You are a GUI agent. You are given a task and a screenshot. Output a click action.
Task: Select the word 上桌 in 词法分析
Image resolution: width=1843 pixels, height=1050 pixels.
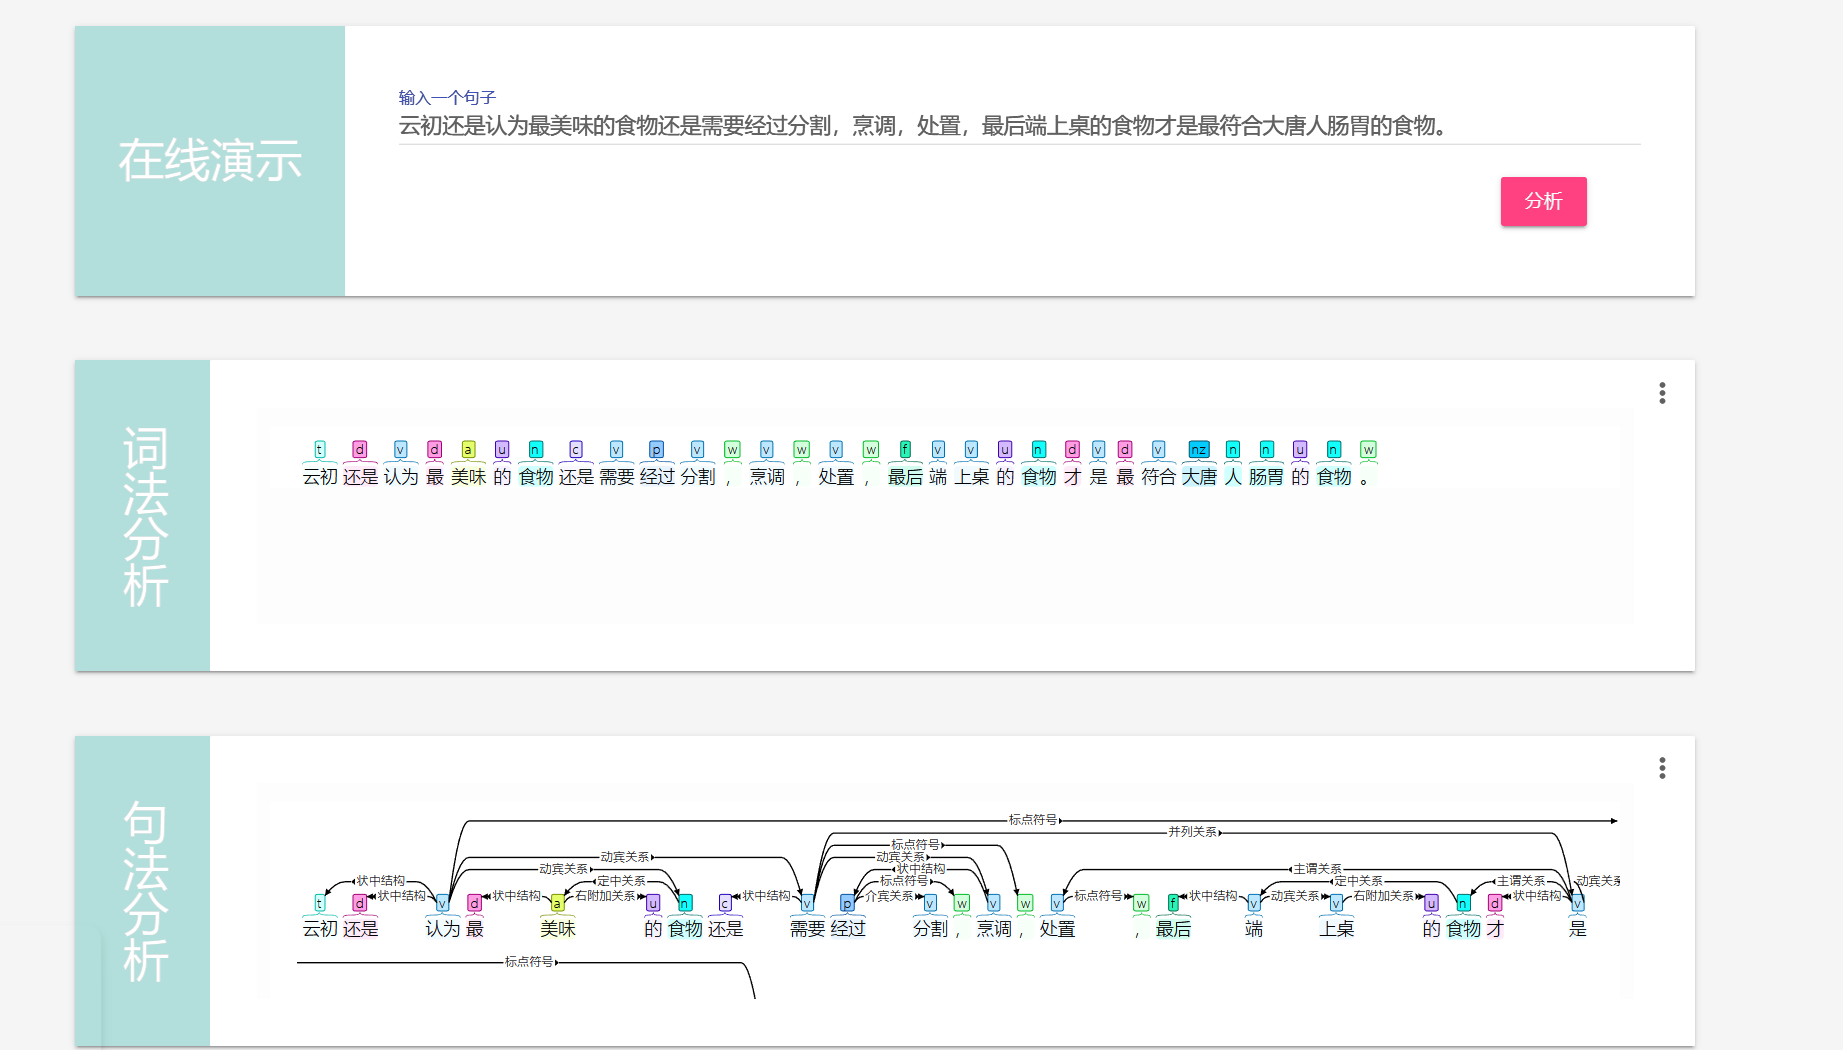tap(971, 477)
